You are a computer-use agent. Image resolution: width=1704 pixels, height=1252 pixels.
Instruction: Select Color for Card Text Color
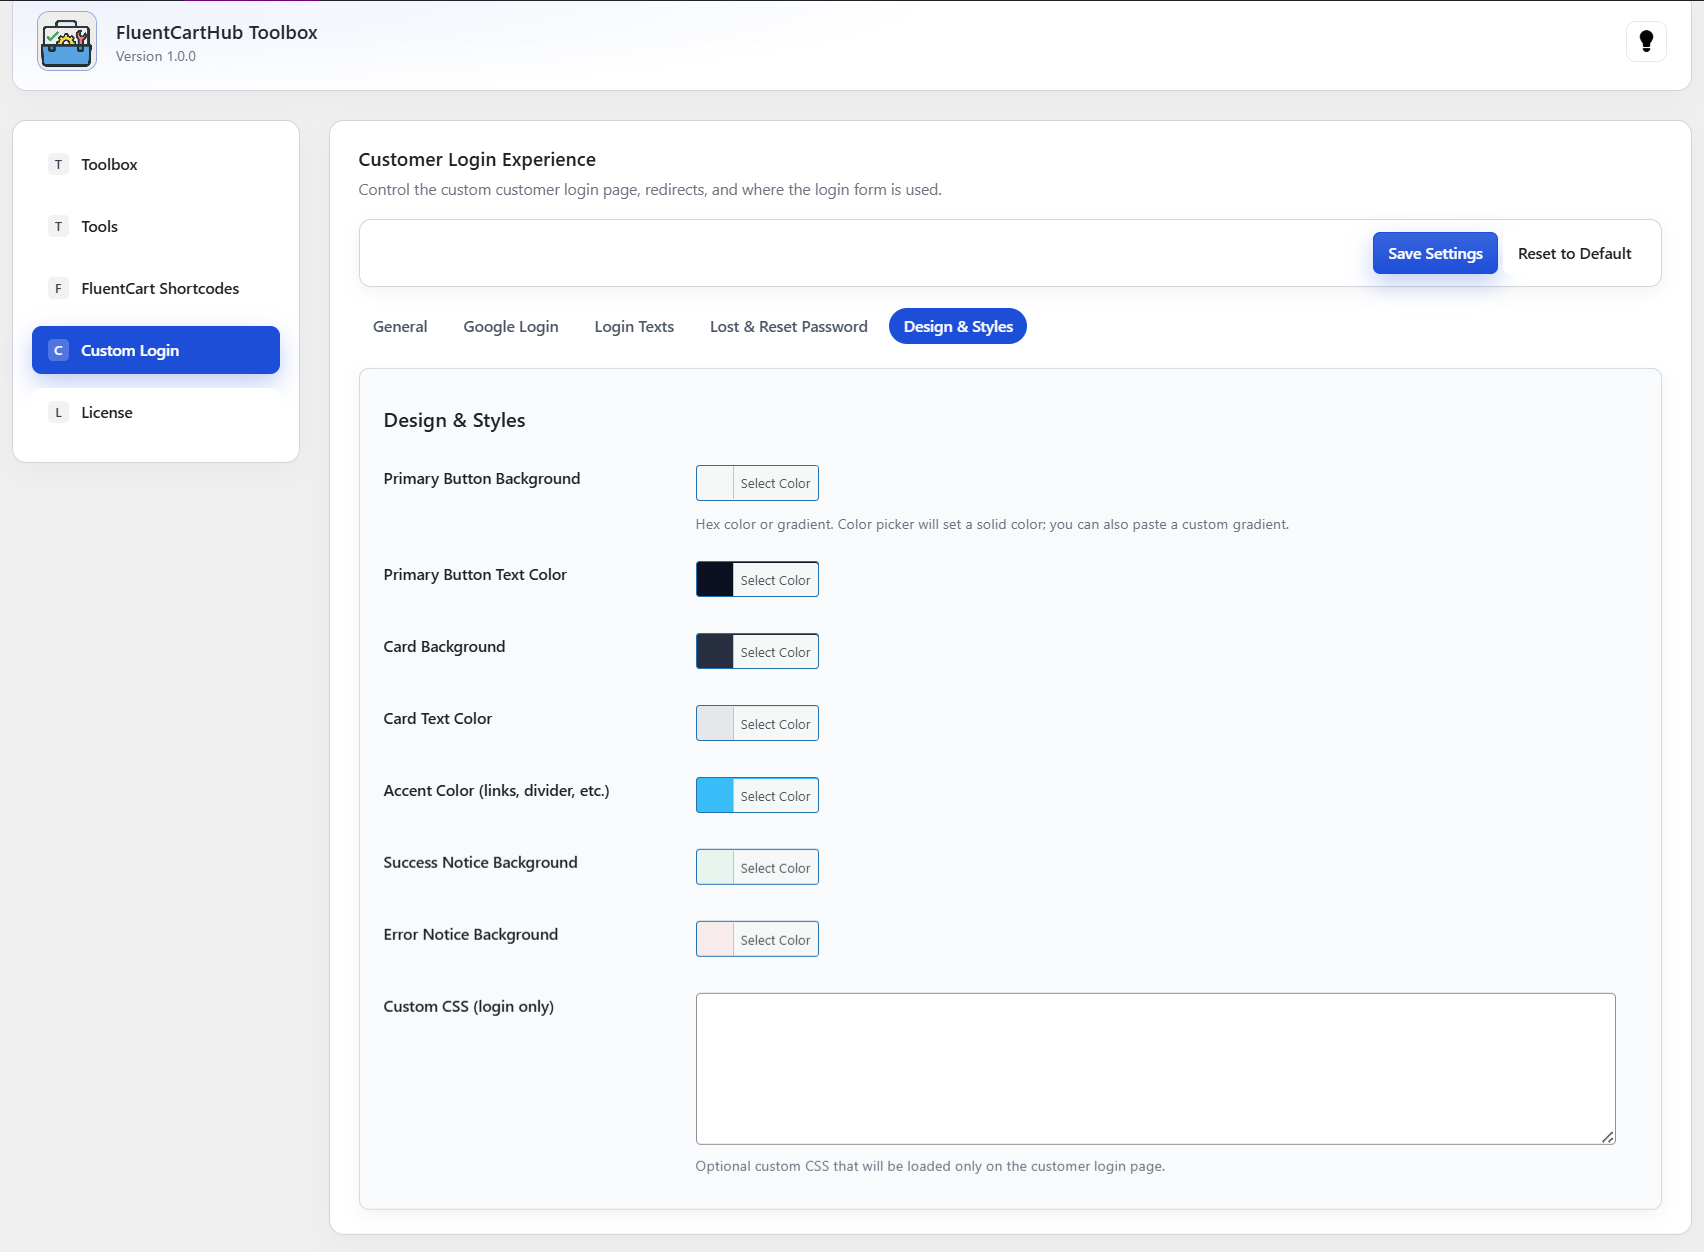tap(775, 724)
